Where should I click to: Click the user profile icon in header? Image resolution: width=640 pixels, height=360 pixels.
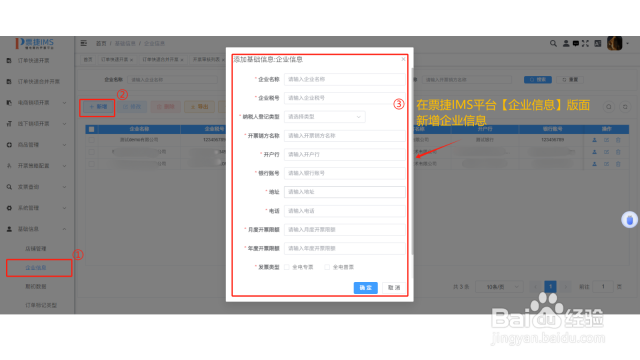coord(566,43)
